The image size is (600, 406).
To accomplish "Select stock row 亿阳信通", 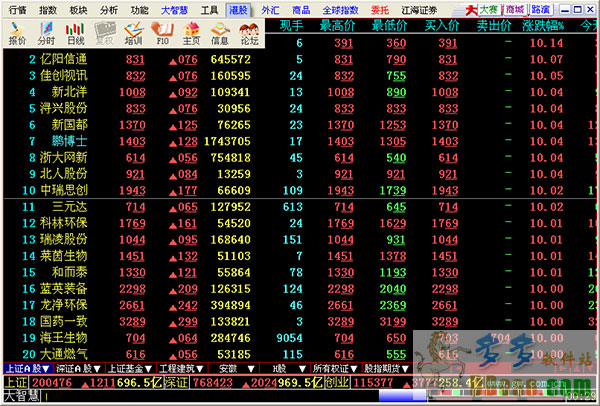I will click(302, 59).
